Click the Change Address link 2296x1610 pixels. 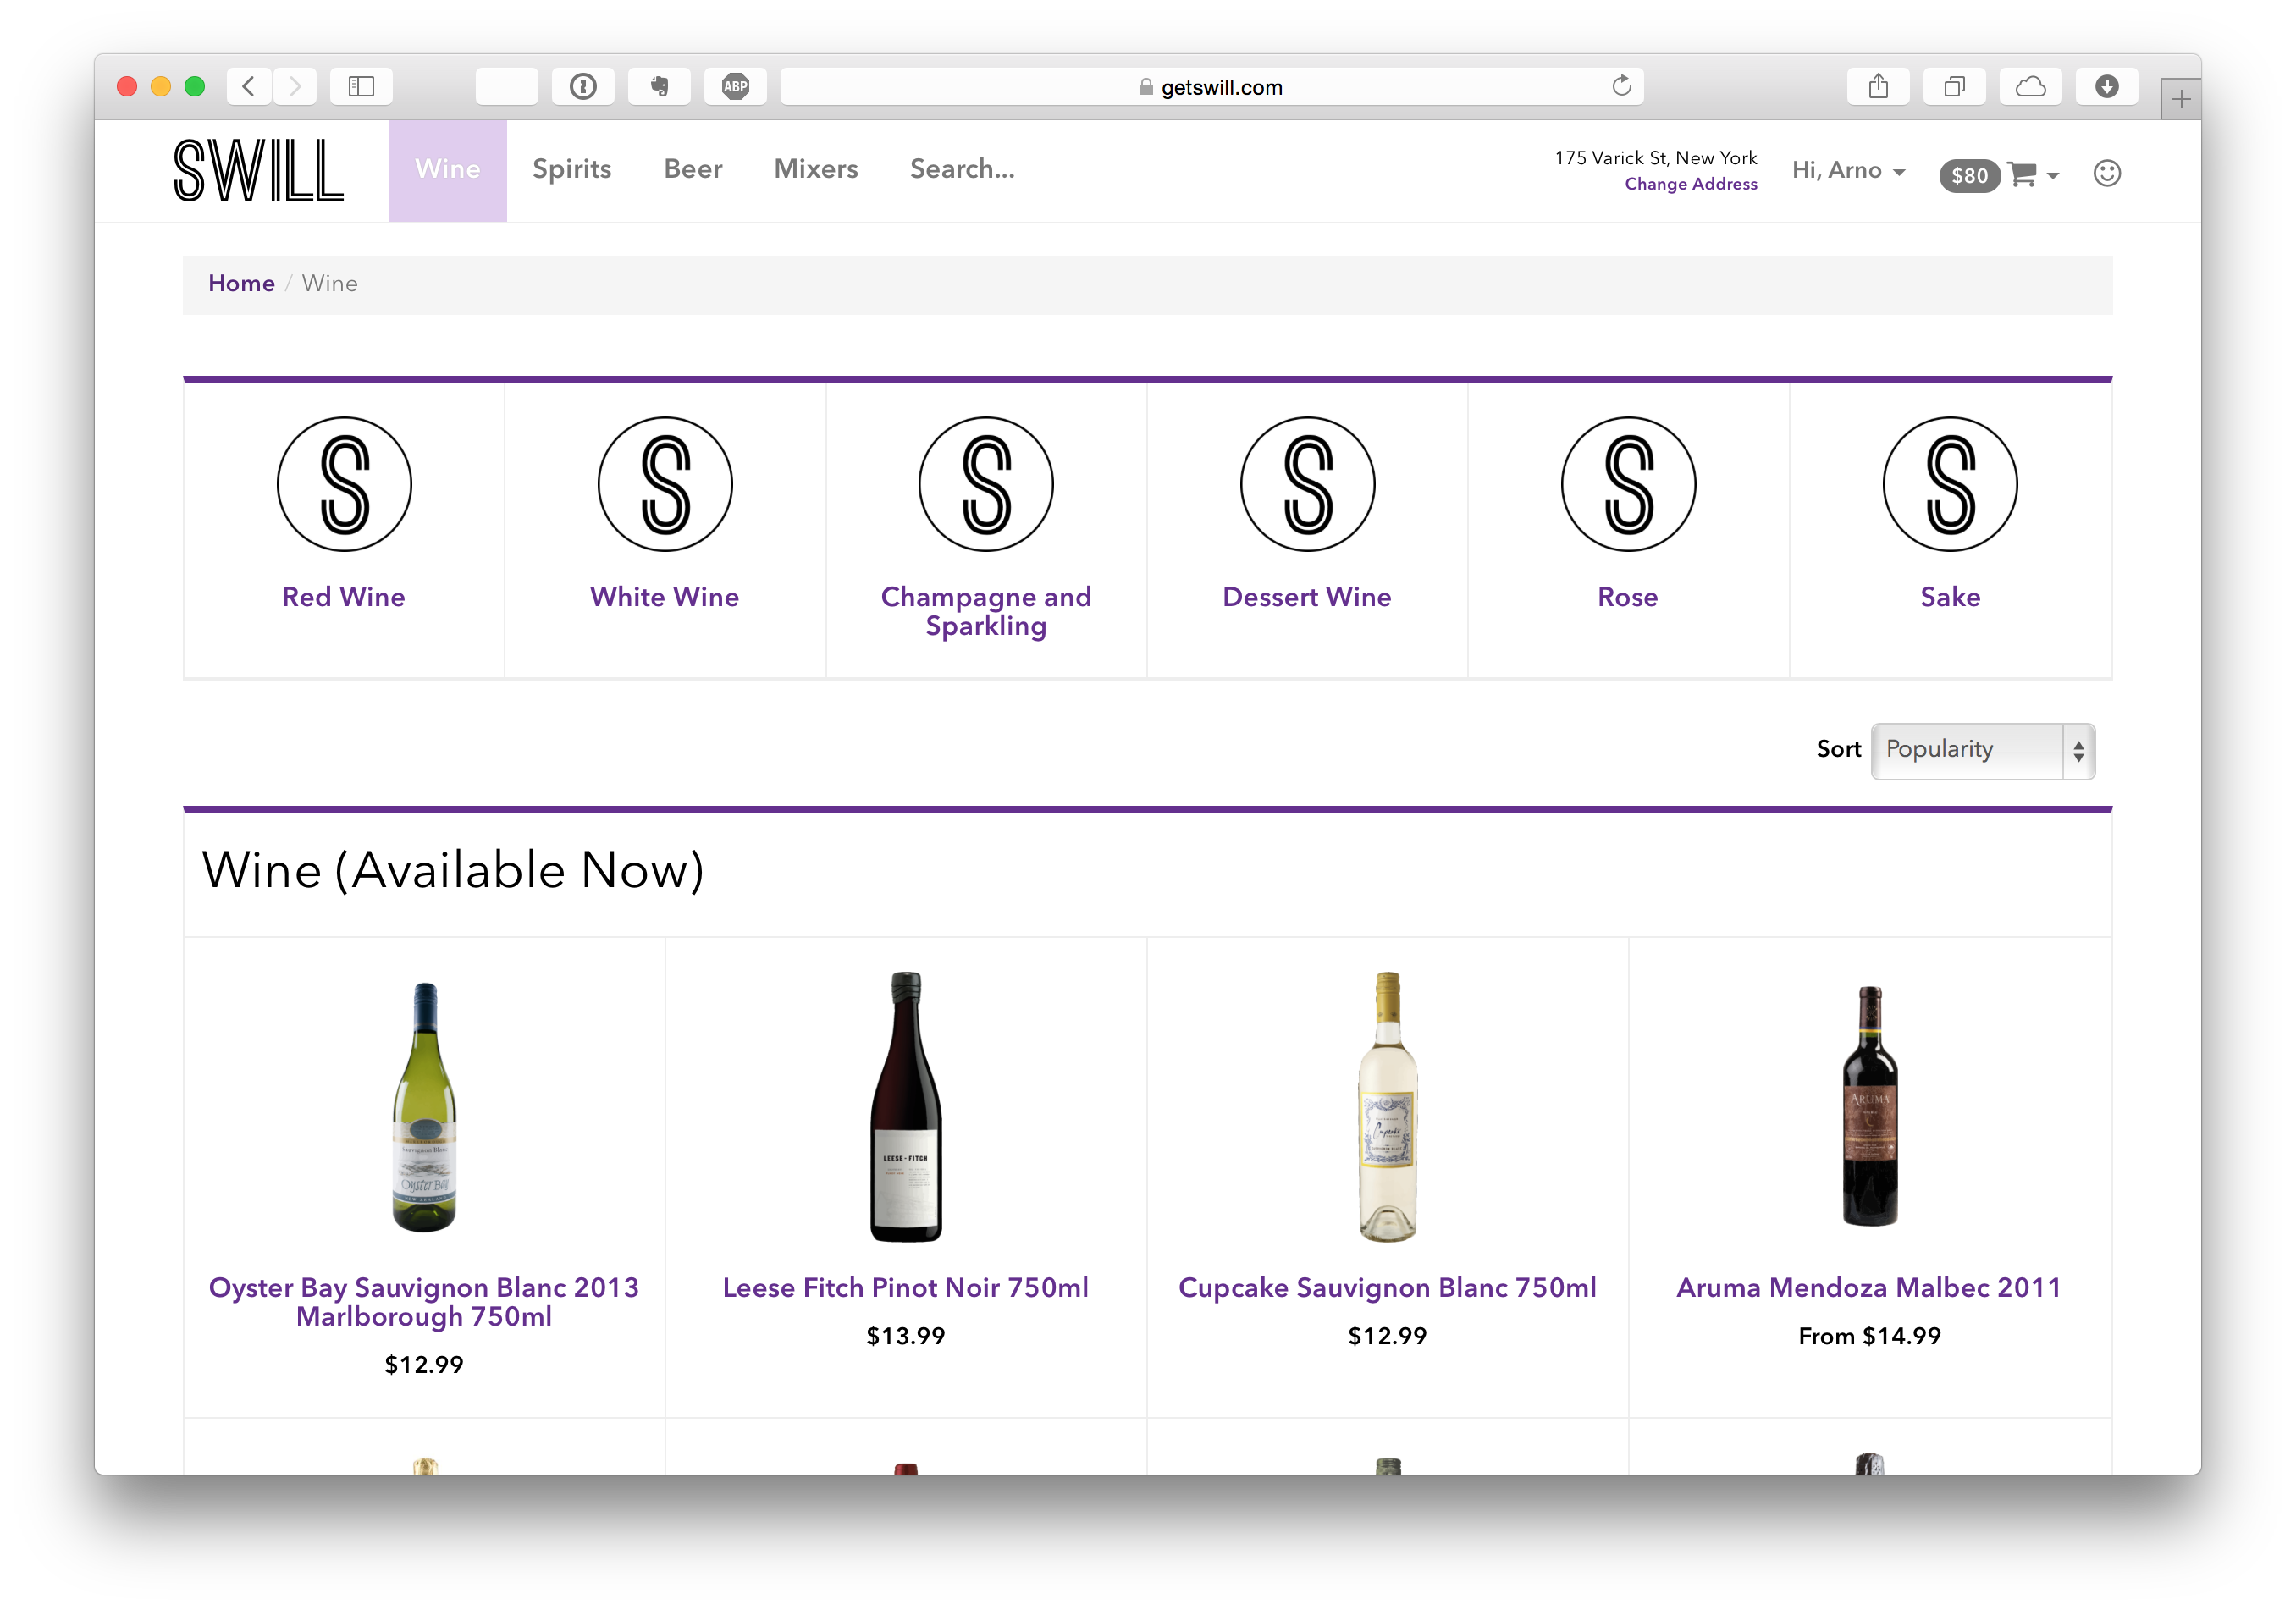(x=1690, y=184)
